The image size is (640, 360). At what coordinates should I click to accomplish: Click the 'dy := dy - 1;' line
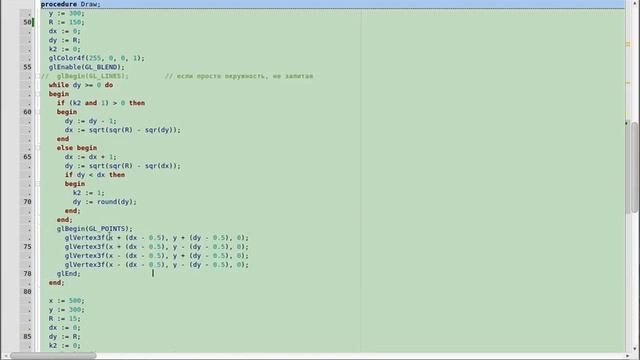point(91,121)
